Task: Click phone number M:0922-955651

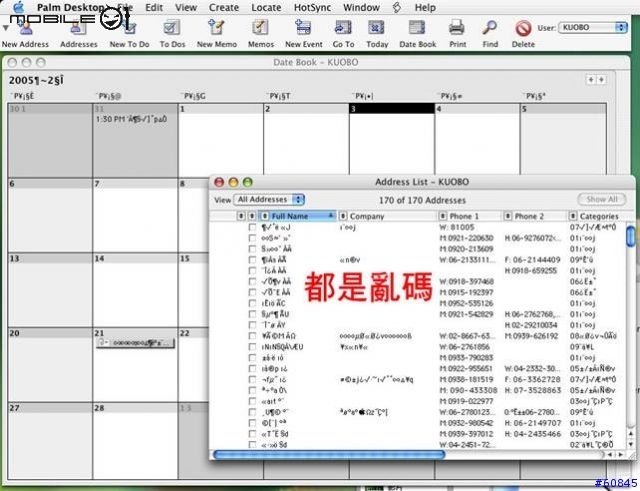Action: [x=466, y=369]
